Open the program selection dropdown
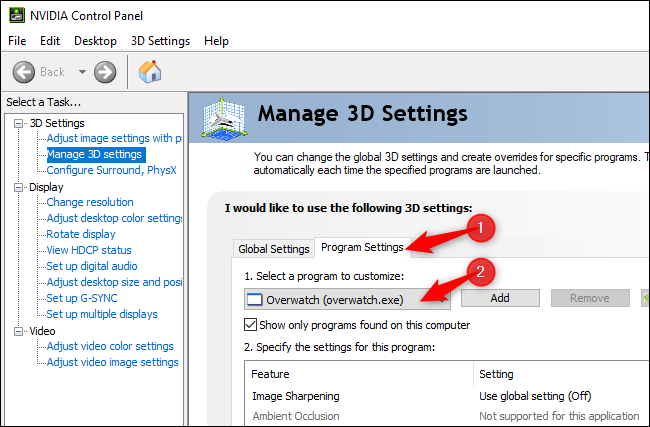 442,299
